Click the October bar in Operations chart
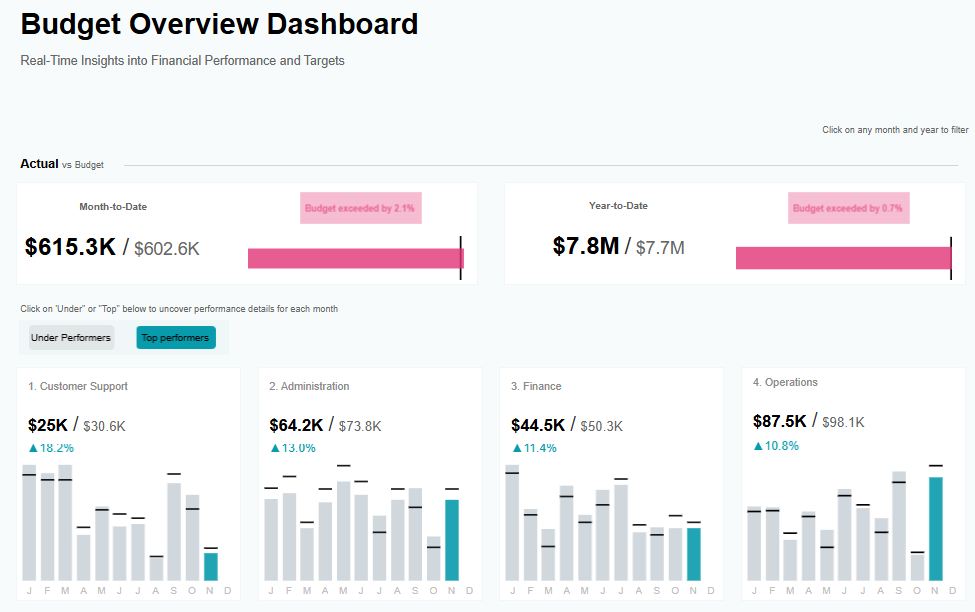Screen dimensions: 975x612 point(917,567)
